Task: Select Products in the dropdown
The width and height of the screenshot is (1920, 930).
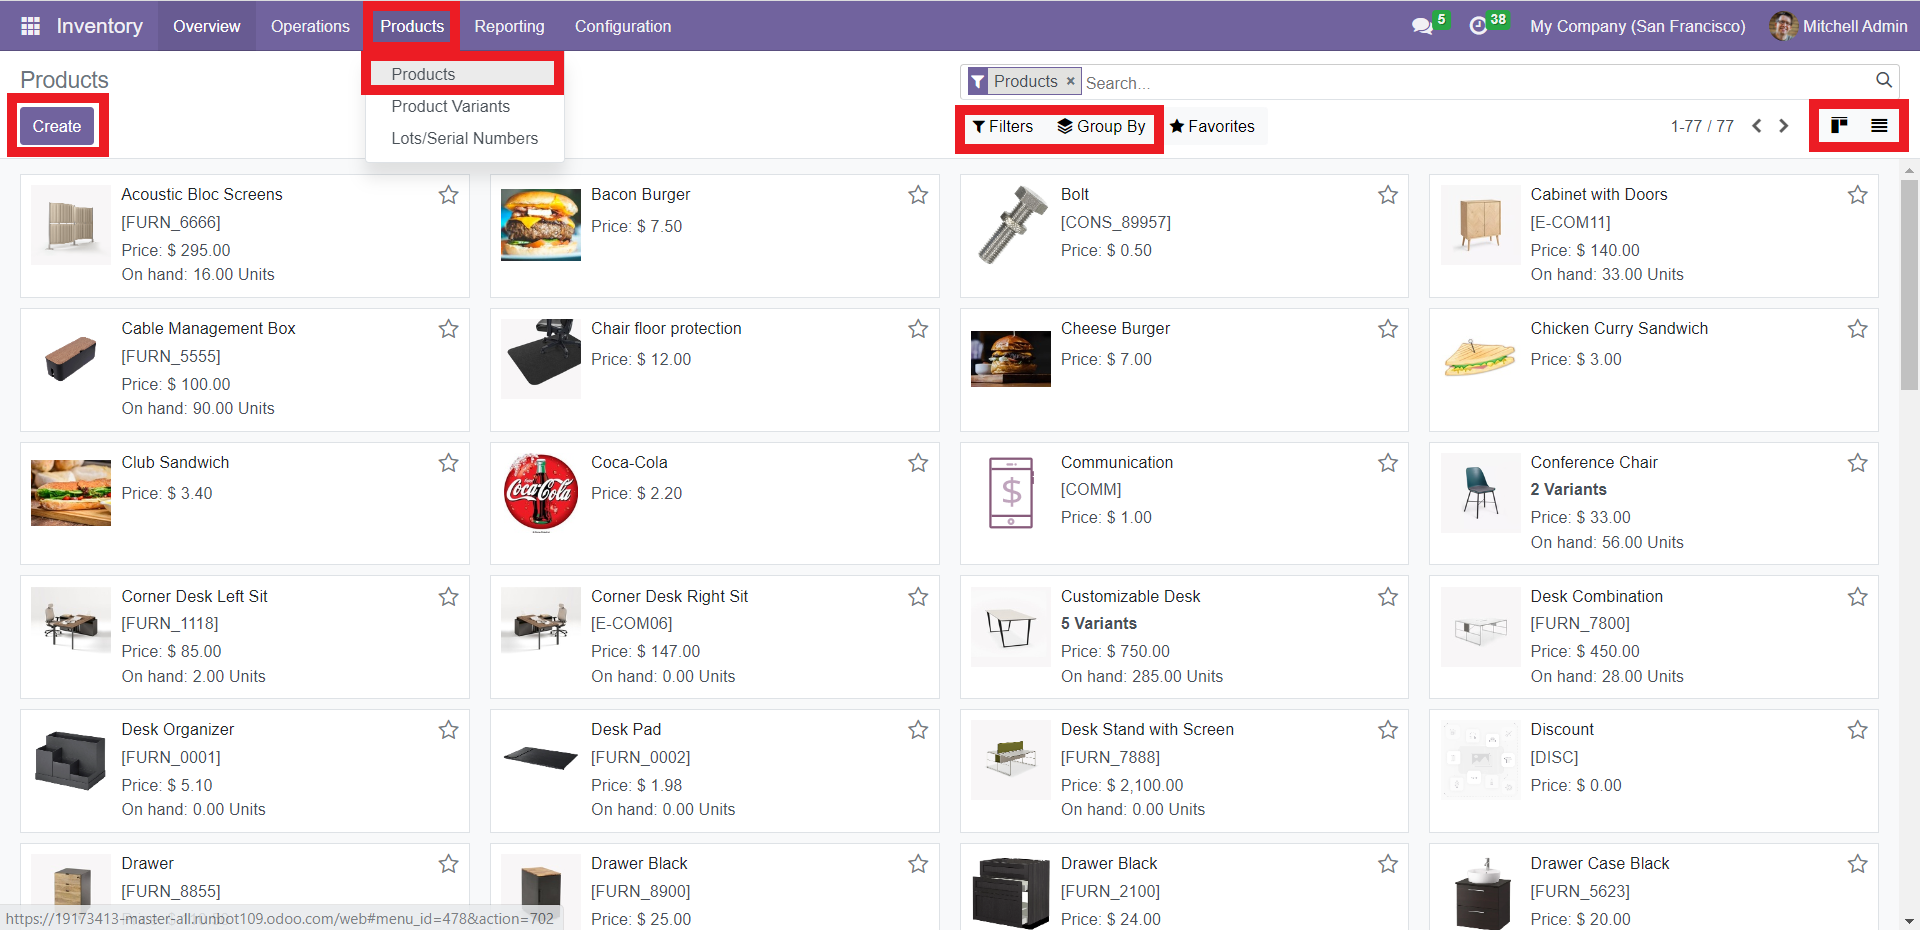Action: (x=463, y=74)
